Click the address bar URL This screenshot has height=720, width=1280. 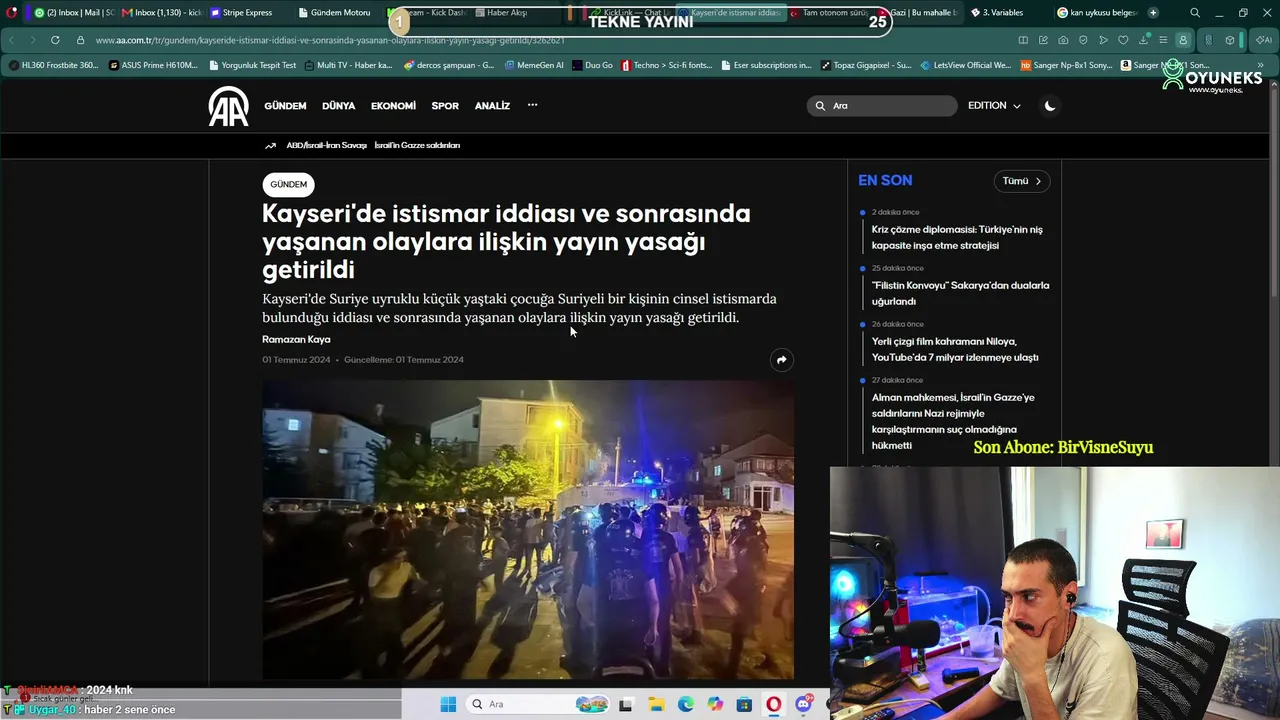(x=330, y=40)
